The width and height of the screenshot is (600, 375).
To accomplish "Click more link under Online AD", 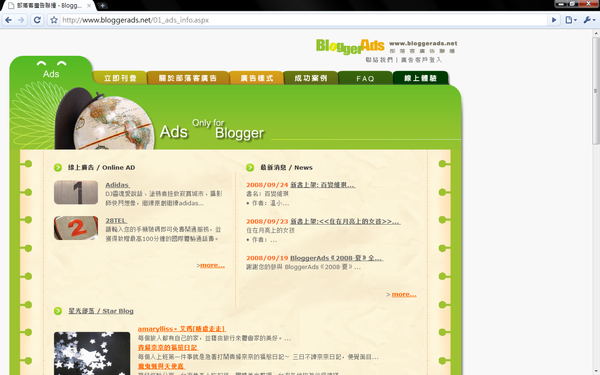I will pyautogui.click(x=212, y=265).
